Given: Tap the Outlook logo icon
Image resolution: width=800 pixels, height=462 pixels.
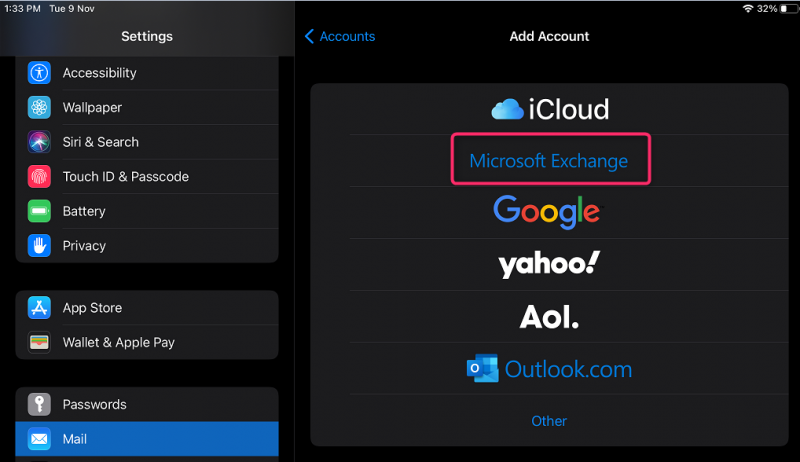Looking at the screenshot, I should (482, 368).
